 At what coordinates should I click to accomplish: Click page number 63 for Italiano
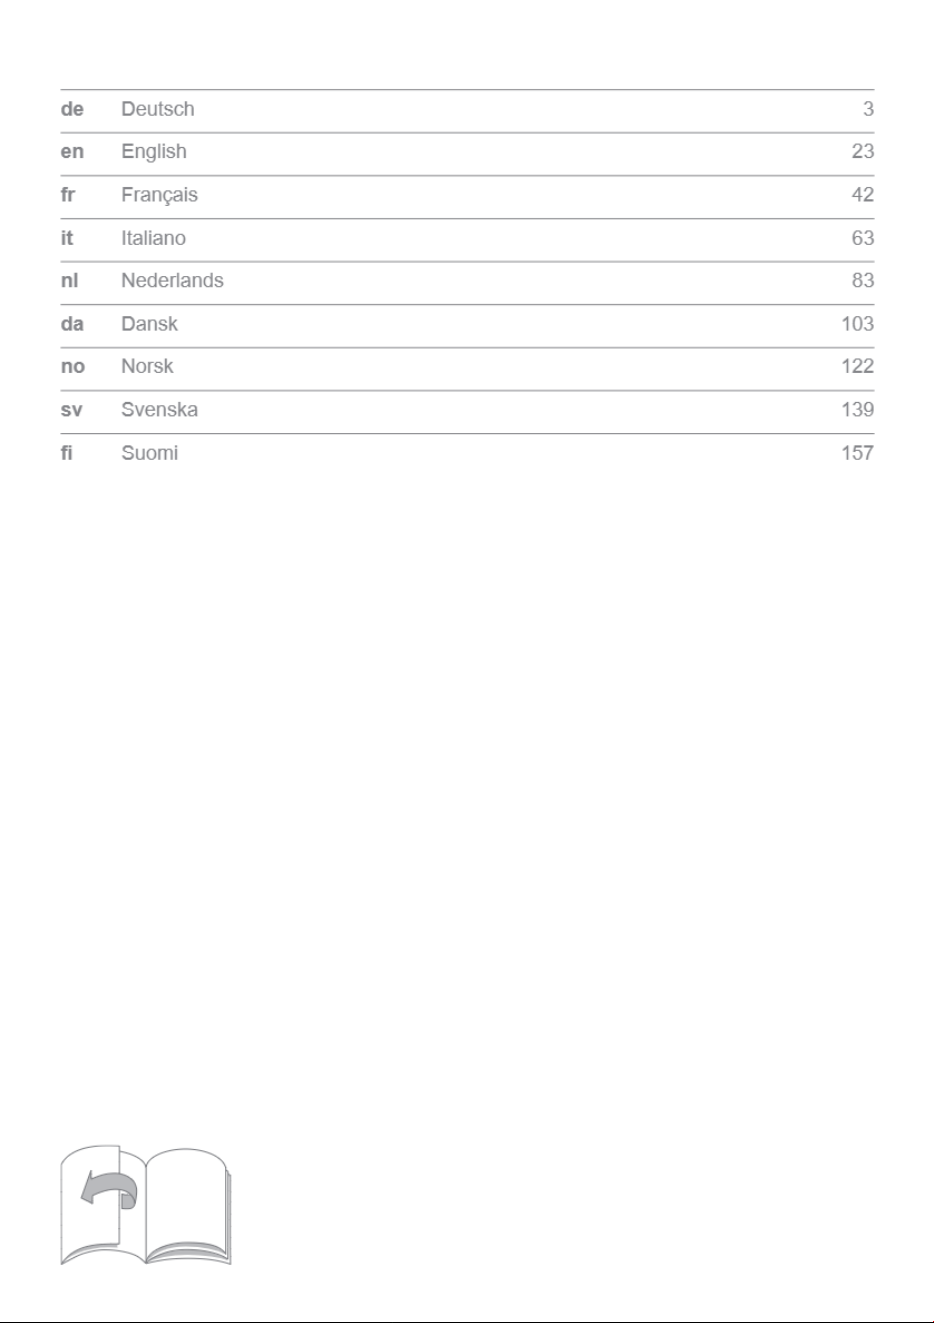pos(863,238)
